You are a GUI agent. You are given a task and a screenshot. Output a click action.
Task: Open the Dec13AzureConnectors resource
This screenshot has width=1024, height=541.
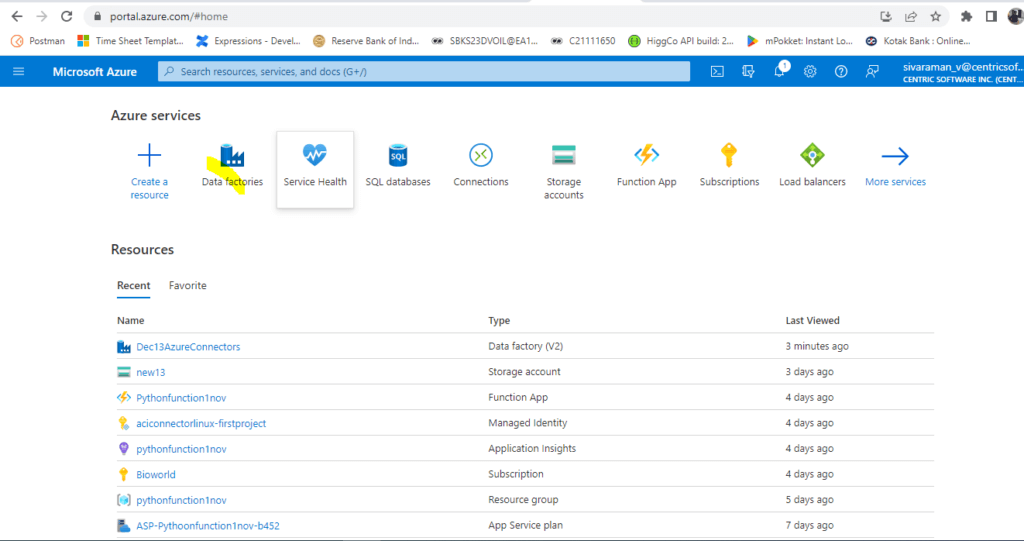(188, 347)
